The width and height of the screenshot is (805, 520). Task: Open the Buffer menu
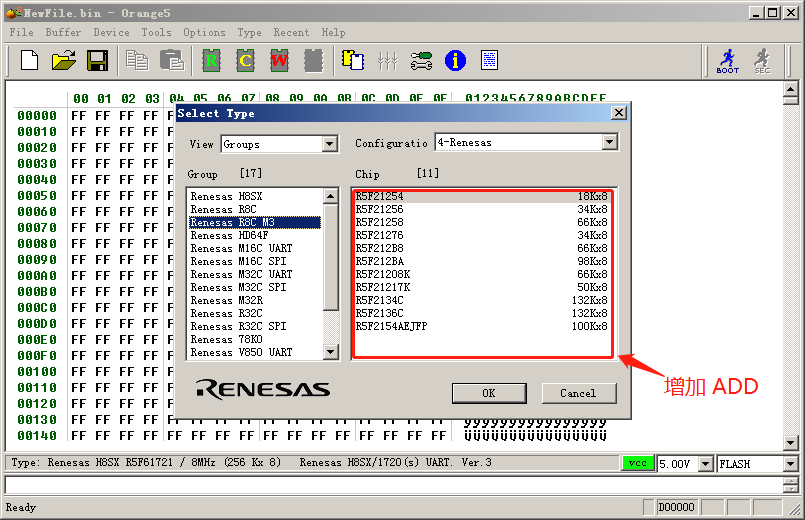63,32
